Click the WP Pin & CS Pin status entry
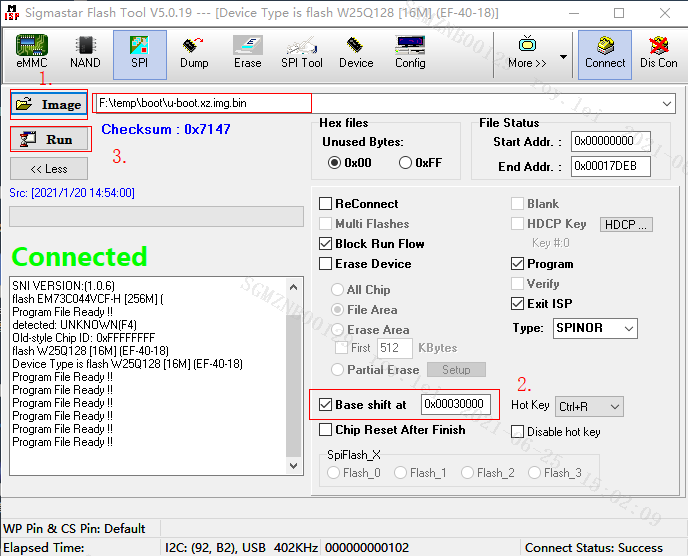This screenshot has width=688, height=556. pos(74,528)
